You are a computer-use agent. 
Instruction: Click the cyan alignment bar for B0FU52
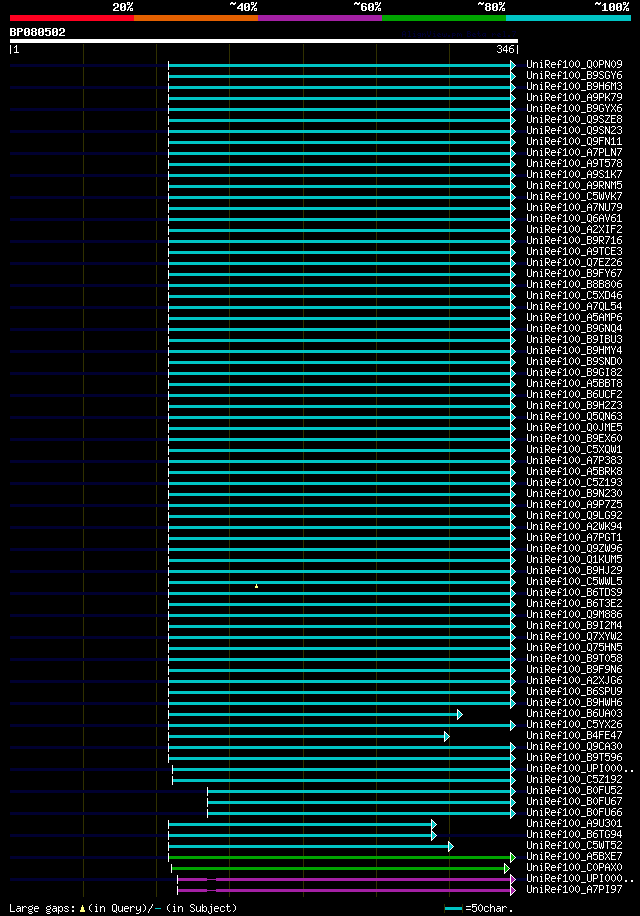[361, 792]
